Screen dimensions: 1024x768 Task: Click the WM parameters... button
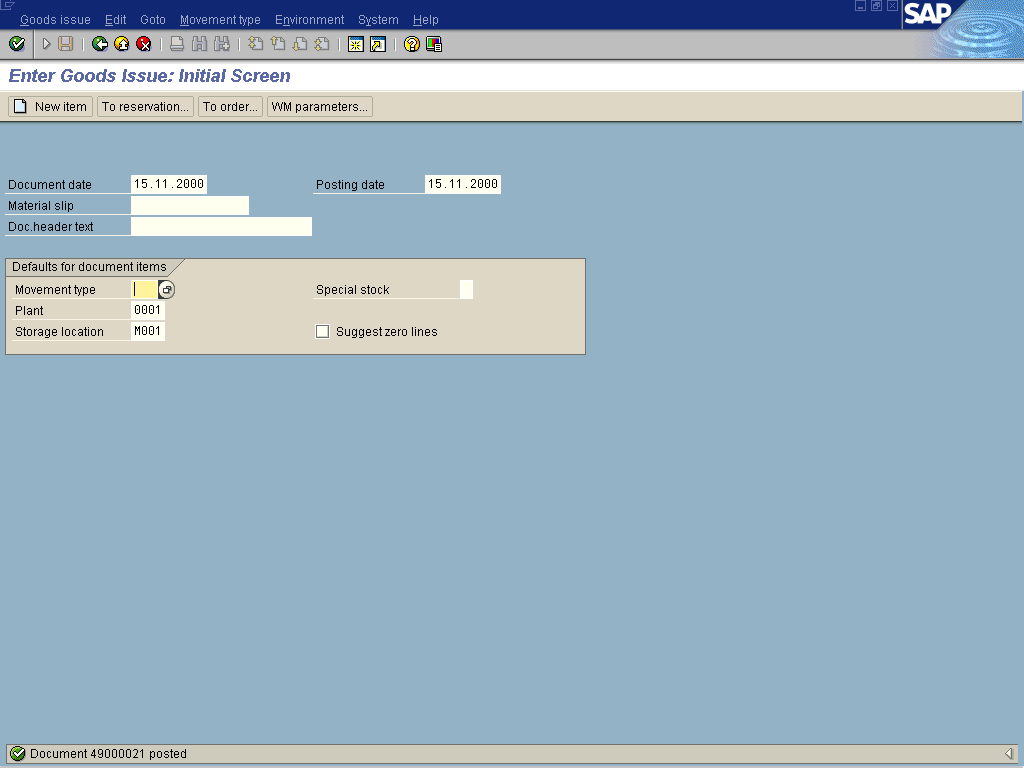320,106
